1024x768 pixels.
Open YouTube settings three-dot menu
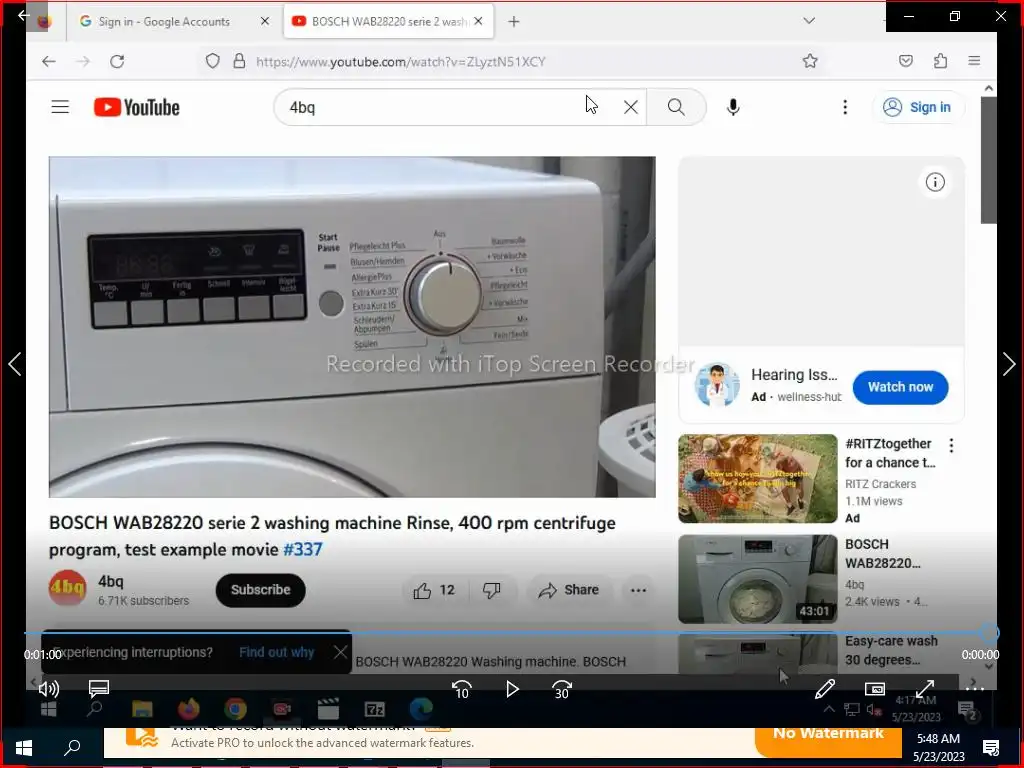point(844,107)
